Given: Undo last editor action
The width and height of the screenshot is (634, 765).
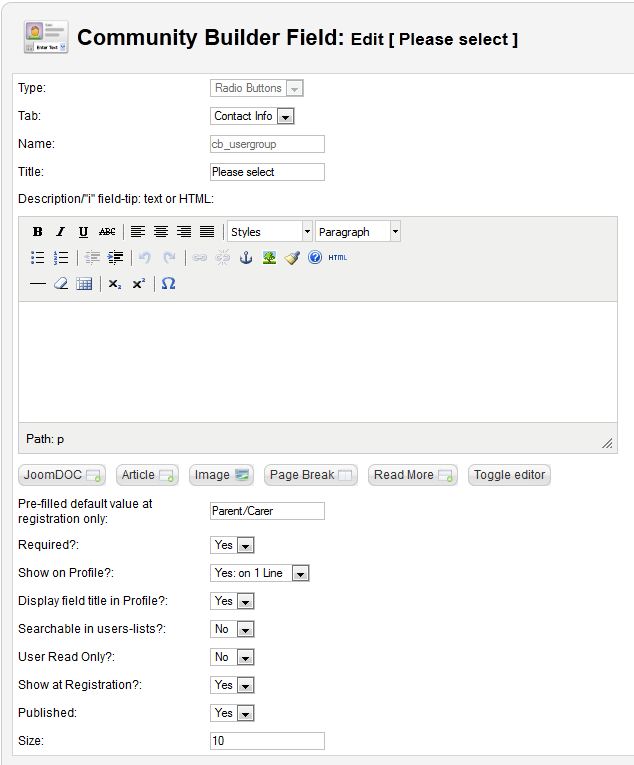Looking at the screenshot, I should (x=144, y=258).
